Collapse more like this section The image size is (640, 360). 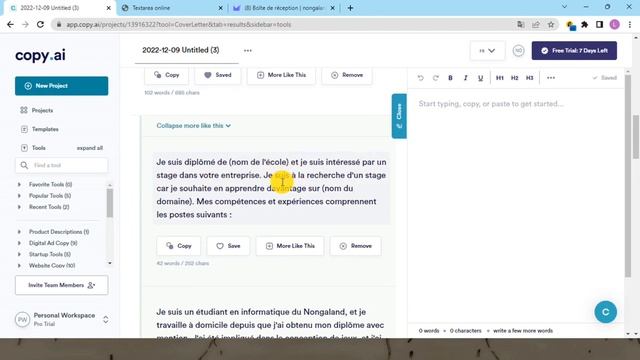click(193, 125)
